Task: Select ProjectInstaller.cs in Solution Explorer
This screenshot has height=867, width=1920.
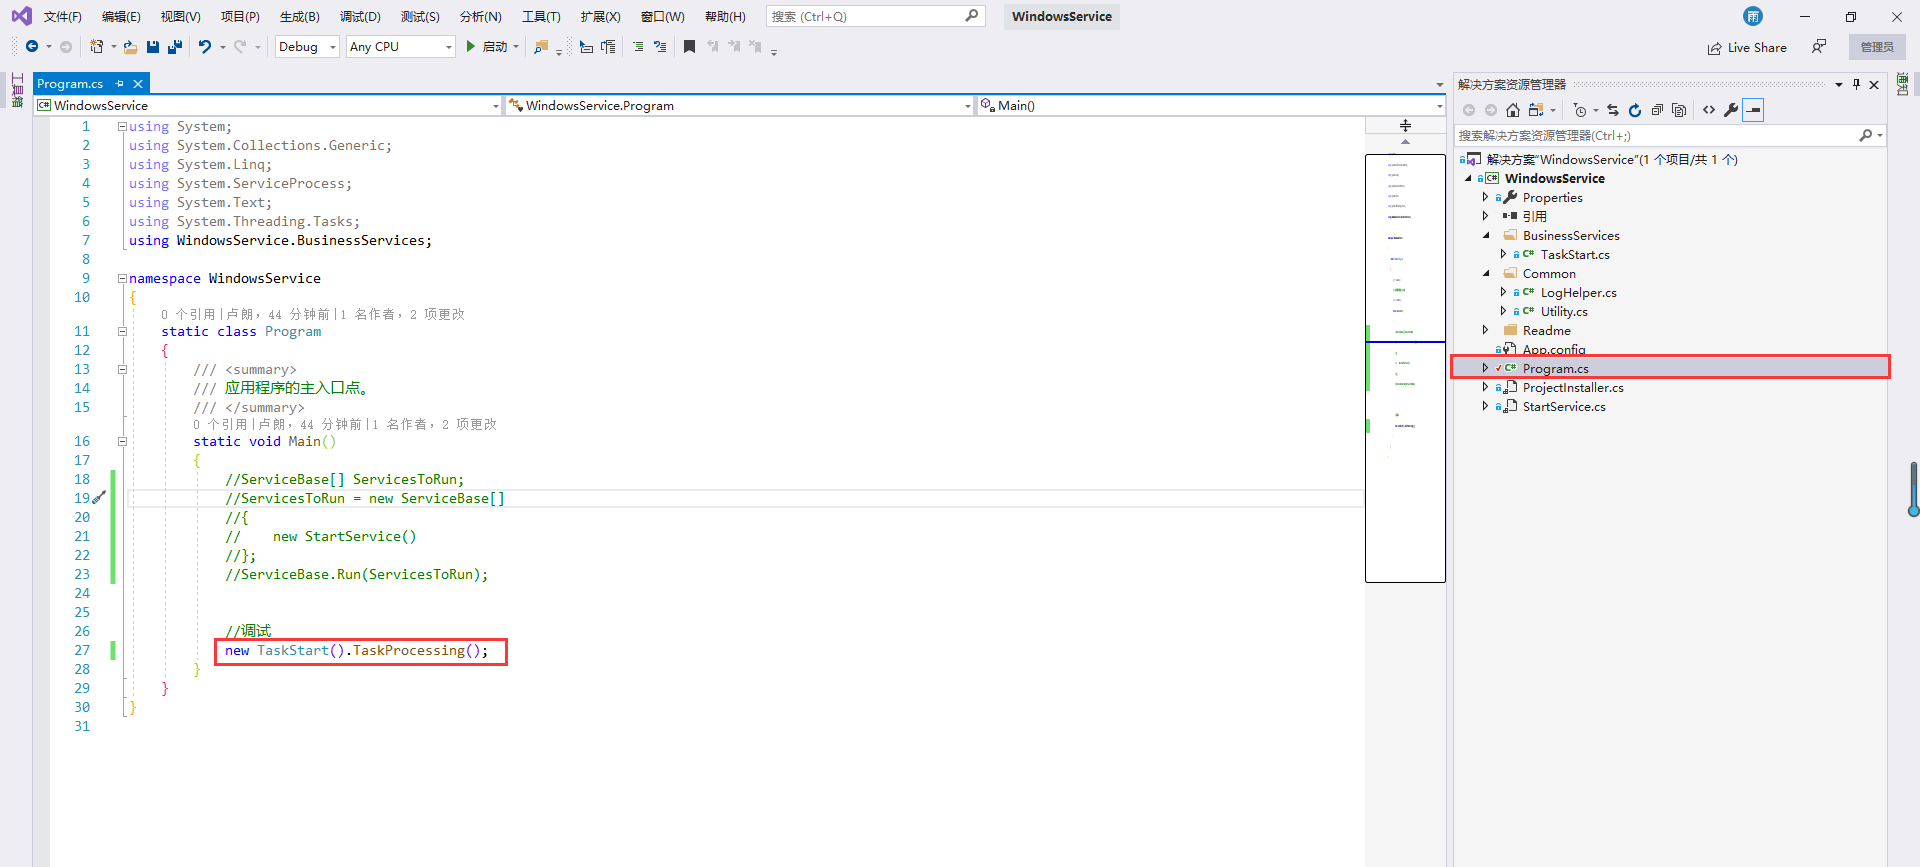Action: pyautogui.click(x=1573, y=387)
